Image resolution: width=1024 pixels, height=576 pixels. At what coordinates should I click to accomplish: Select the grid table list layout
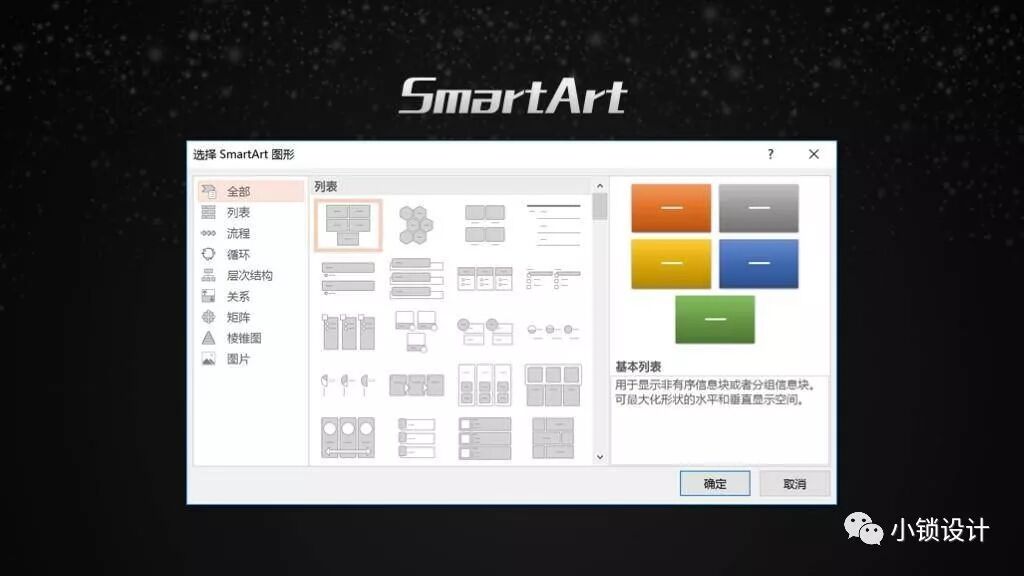[x=553, y=385]
